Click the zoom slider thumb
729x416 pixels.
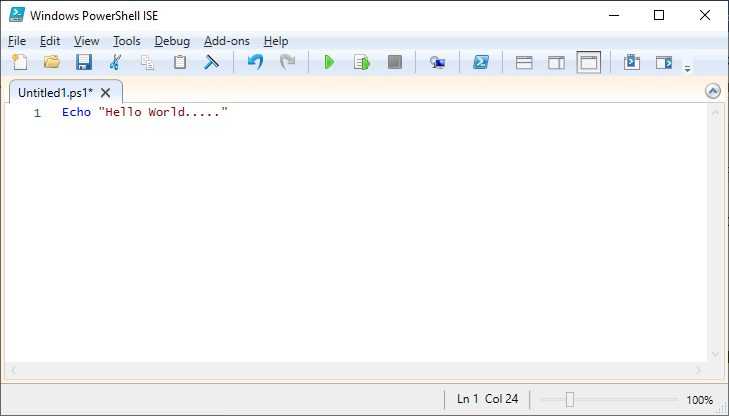pyautogui.click(x=570, y=399)
